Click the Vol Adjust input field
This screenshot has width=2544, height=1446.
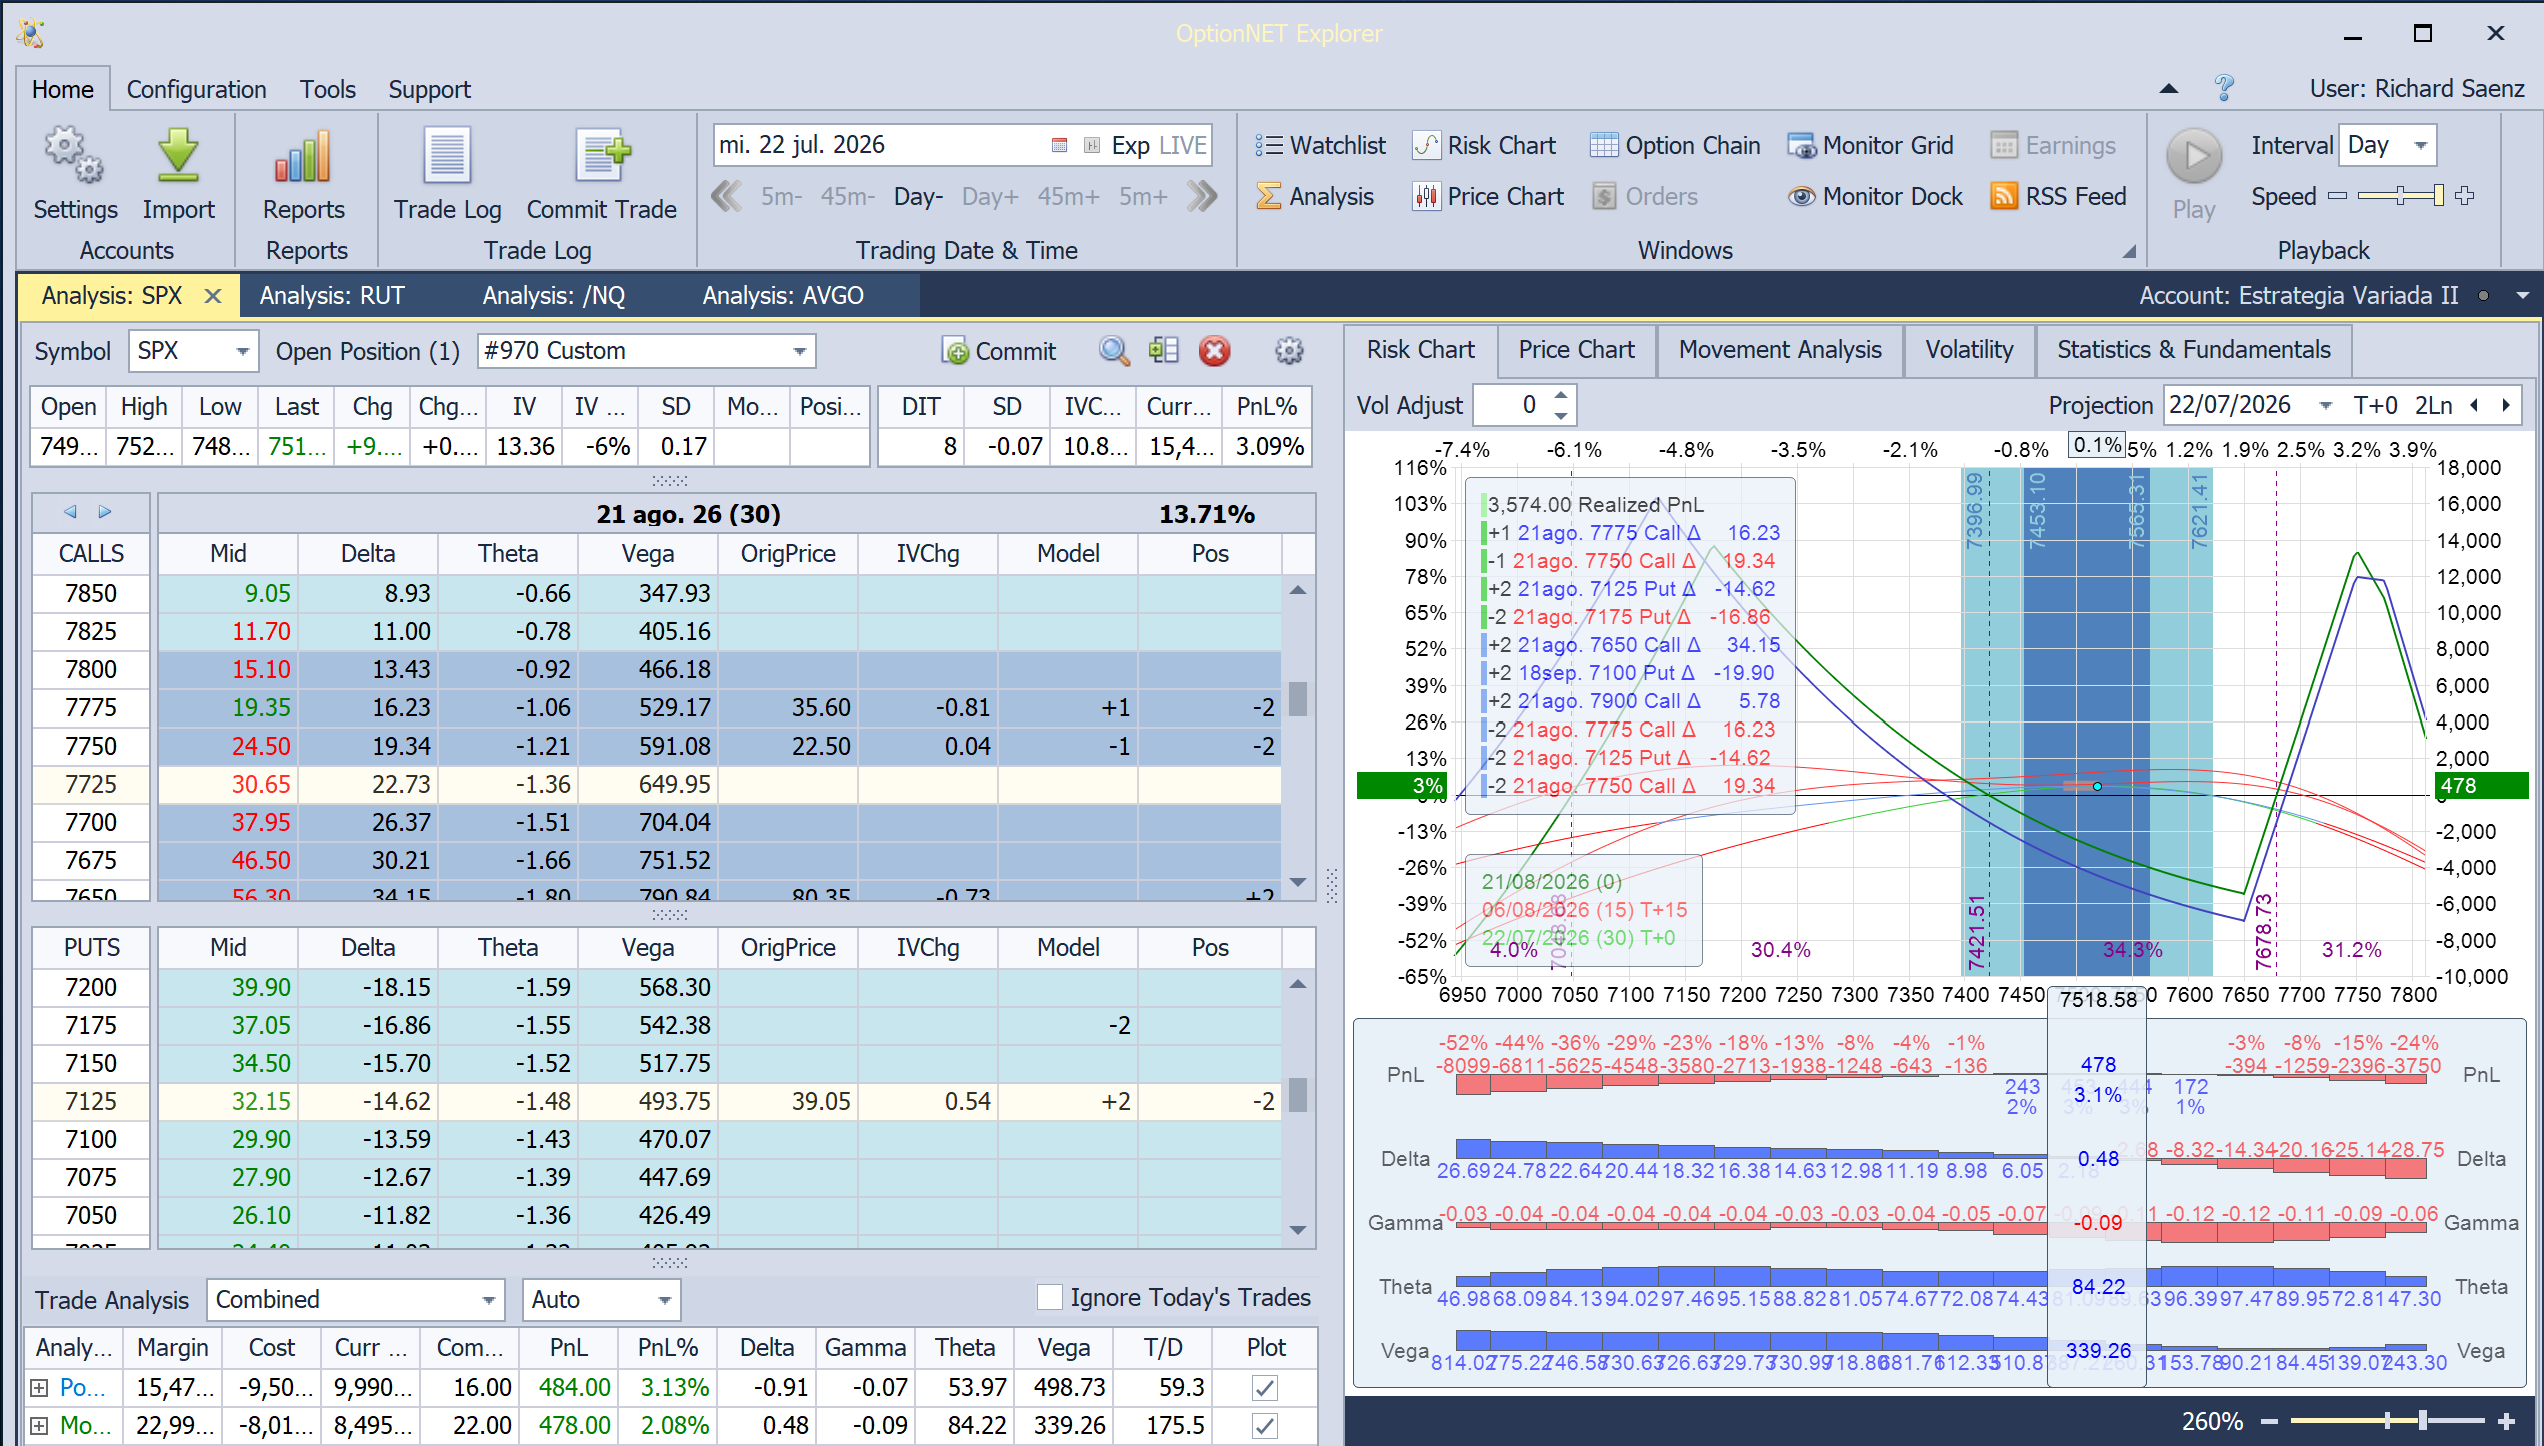1511,405
